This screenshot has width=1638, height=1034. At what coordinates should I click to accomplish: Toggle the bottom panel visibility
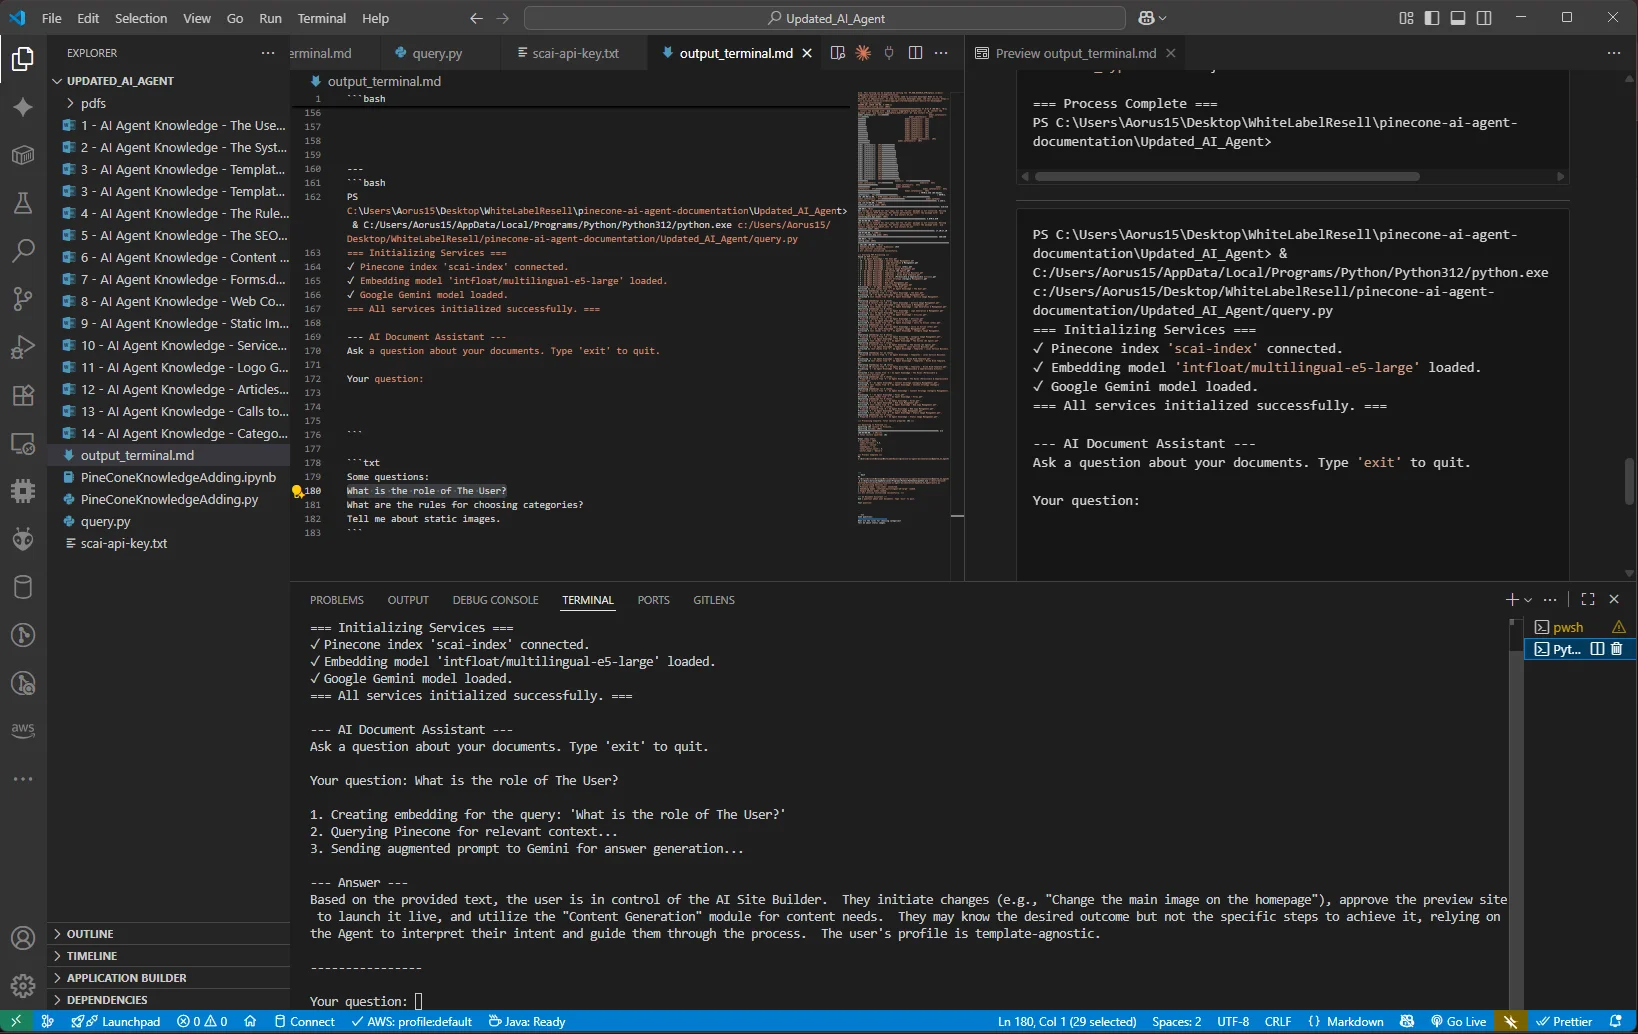coord(1458,18)
